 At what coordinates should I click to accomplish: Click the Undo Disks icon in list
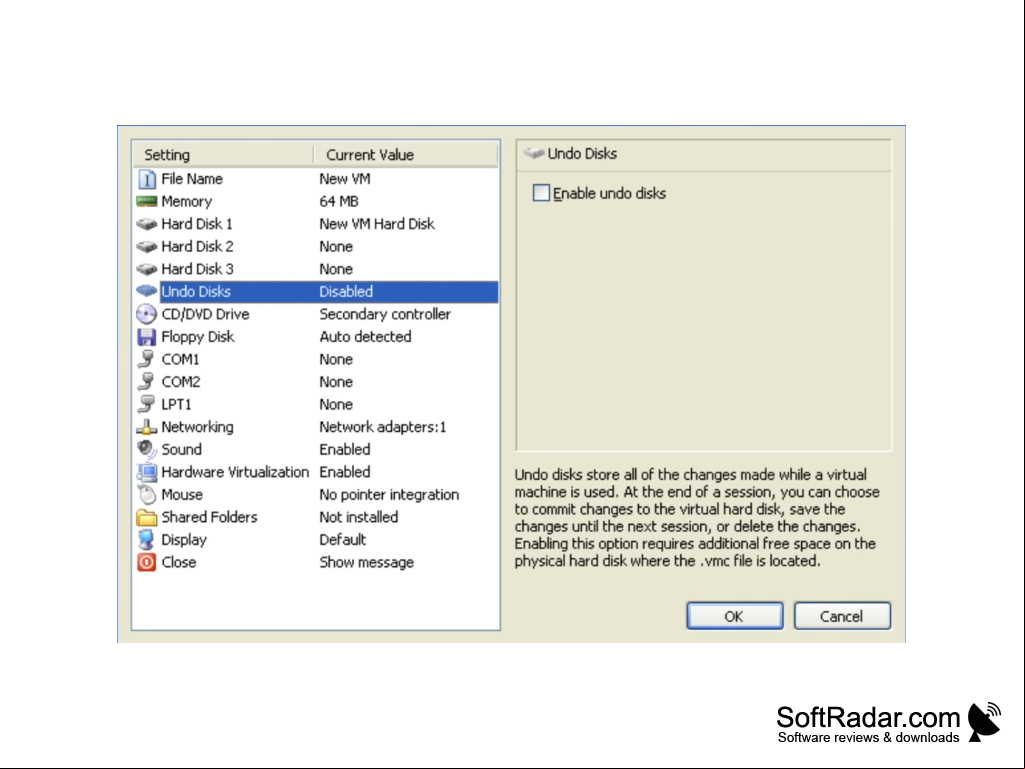coord(146,292)
